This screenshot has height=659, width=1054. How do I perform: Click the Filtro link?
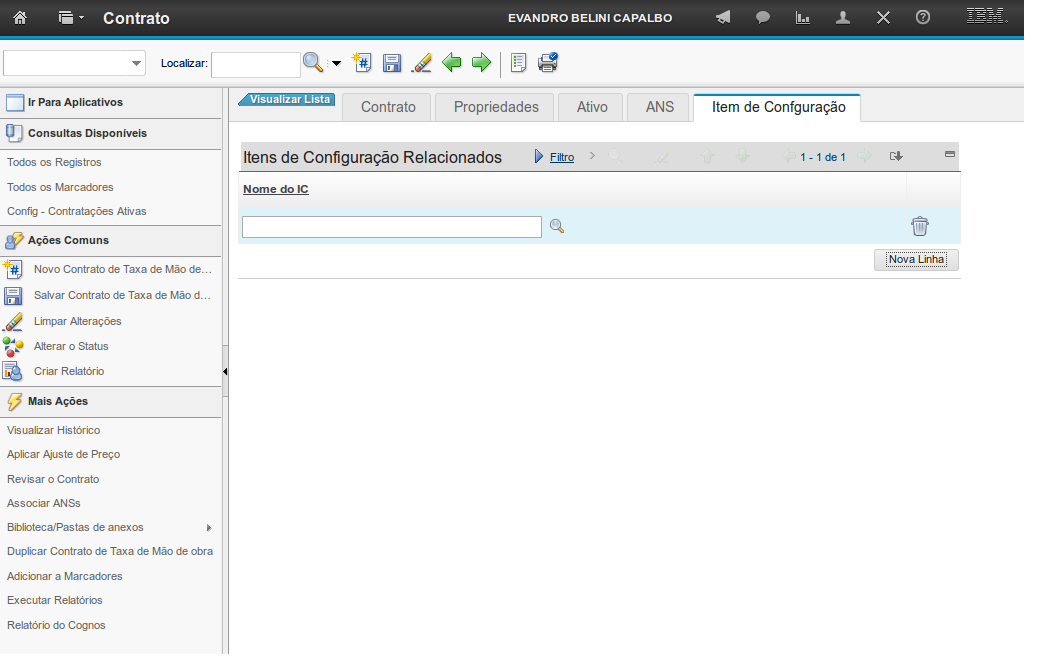coord(562,157)
